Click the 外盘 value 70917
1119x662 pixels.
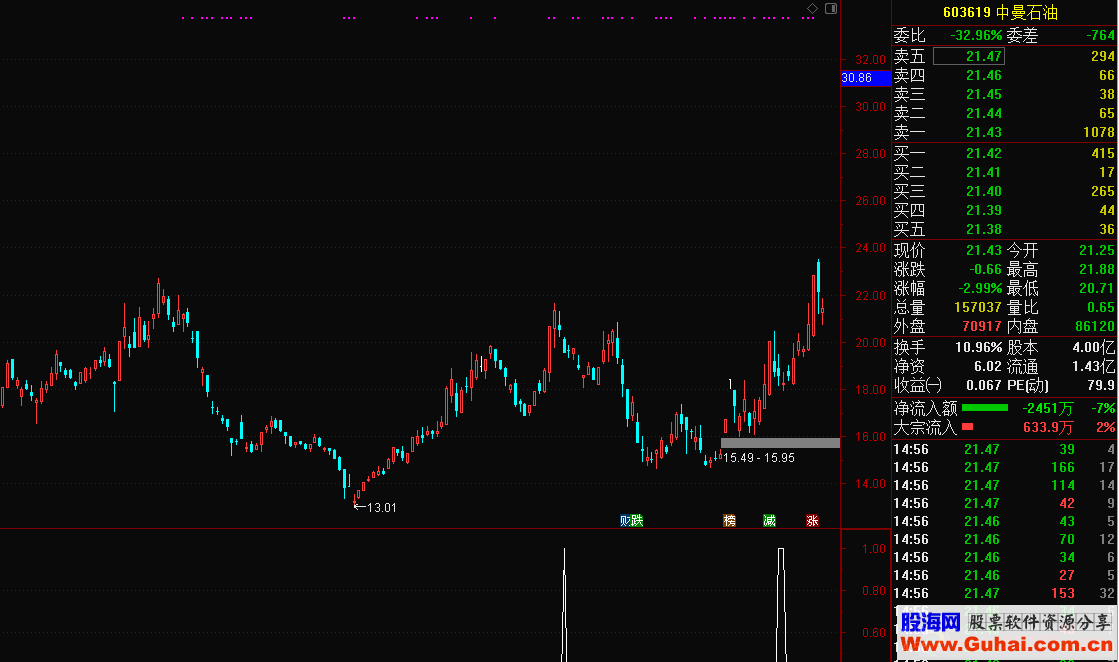point(982,326)
